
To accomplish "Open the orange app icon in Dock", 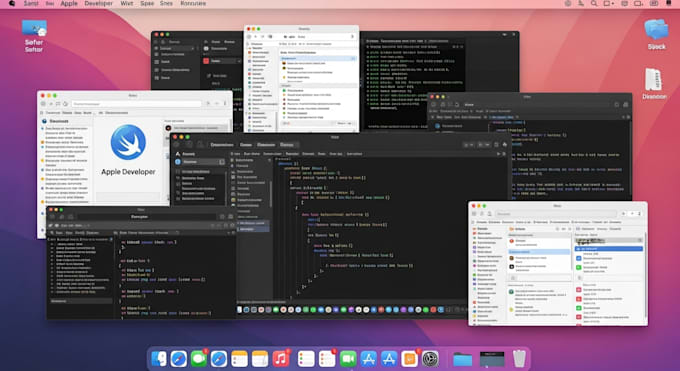I will (409, 359).
